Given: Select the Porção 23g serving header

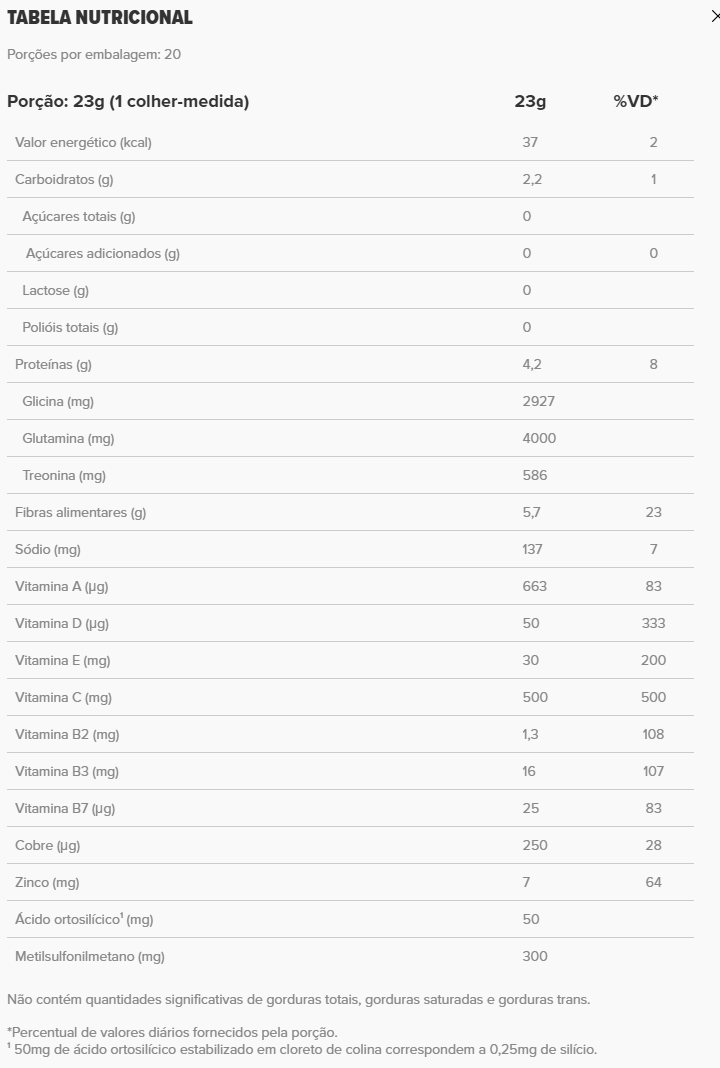Looking at the screenshot, I should tap(128, 101).
